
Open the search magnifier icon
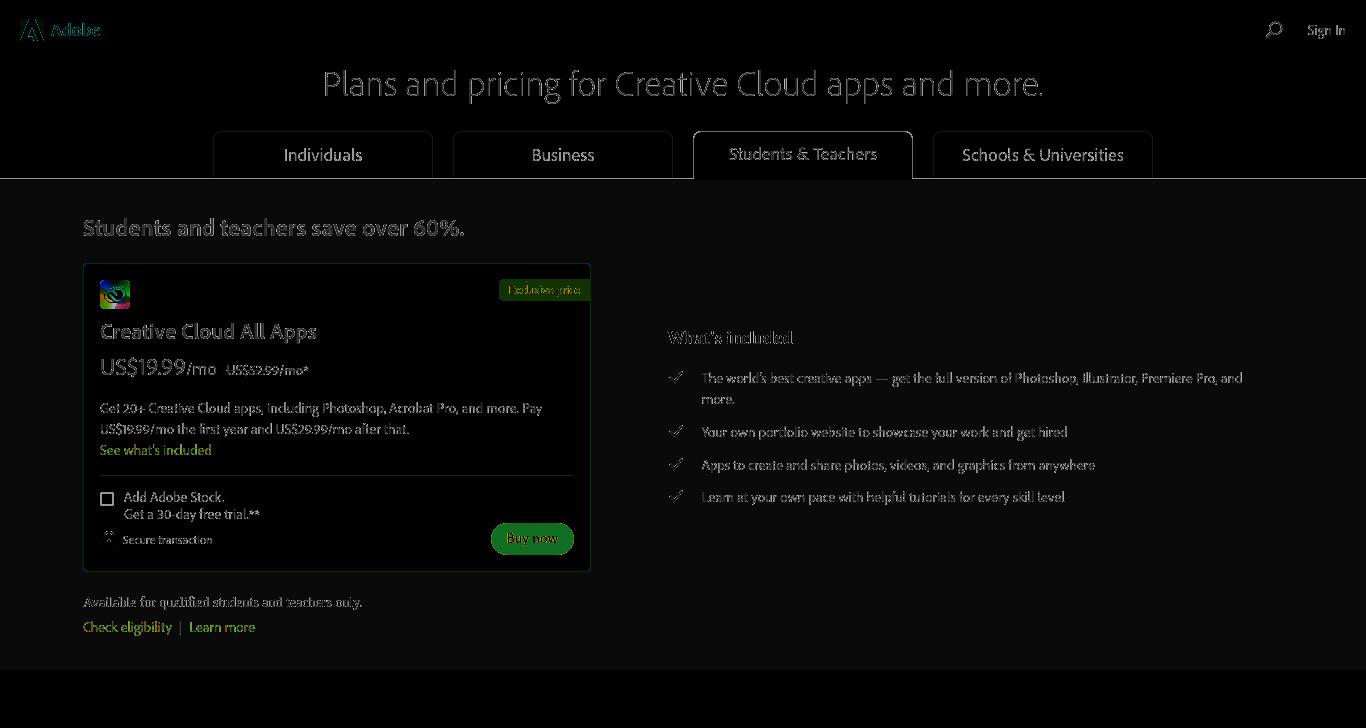pos(1274,30)
